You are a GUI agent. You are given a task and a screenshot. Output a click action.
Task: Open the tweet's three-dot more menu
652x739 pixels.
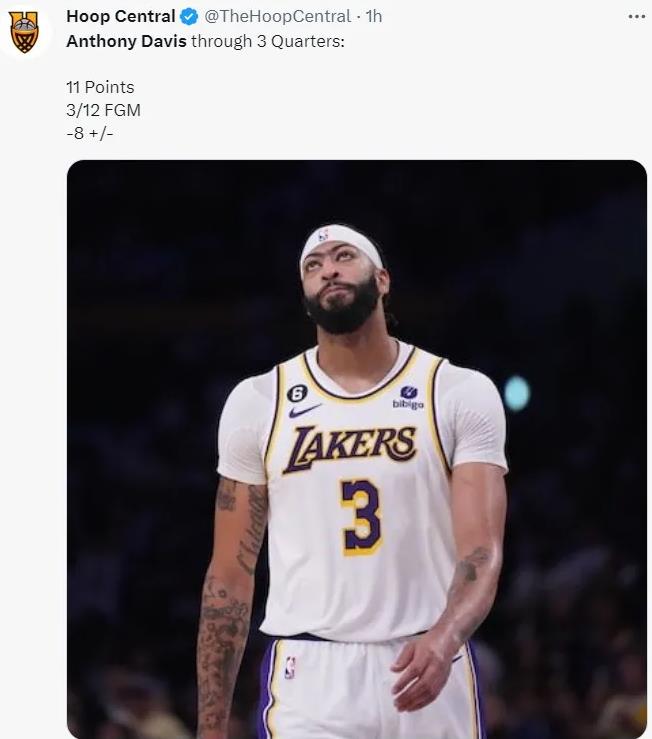coord(636,17)
